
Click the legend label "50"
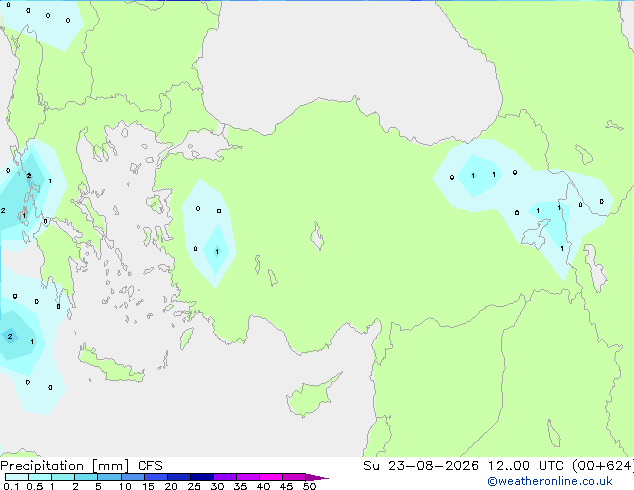point(309,486)
